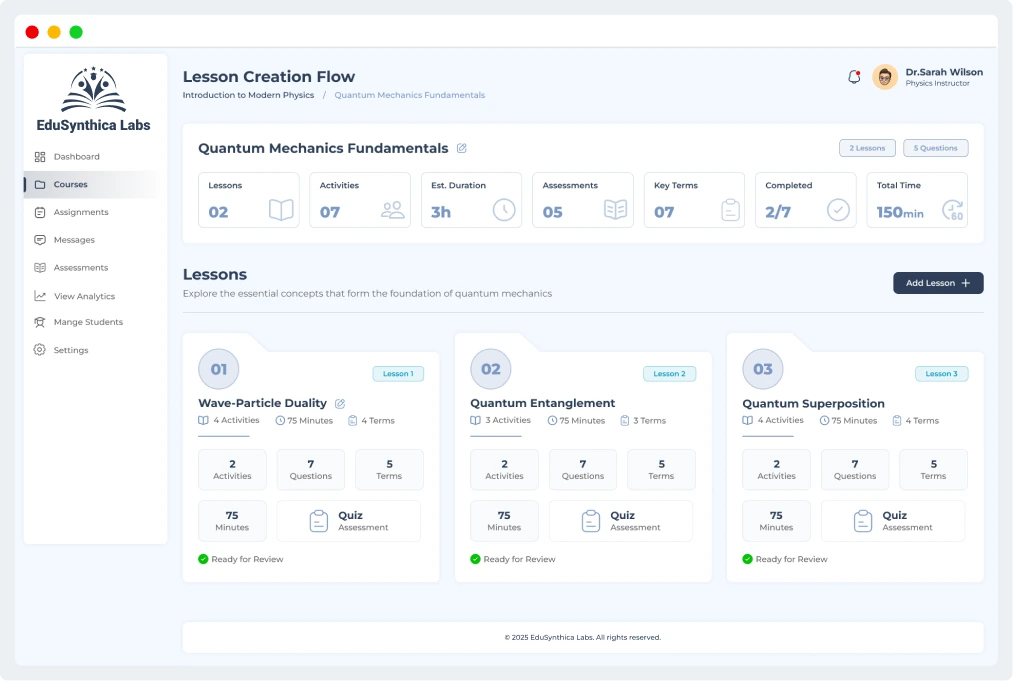The height and width of the screenshot is (681, 1013).
Task: Click the Lessons book icon in stats
Action: click(281, 210)
